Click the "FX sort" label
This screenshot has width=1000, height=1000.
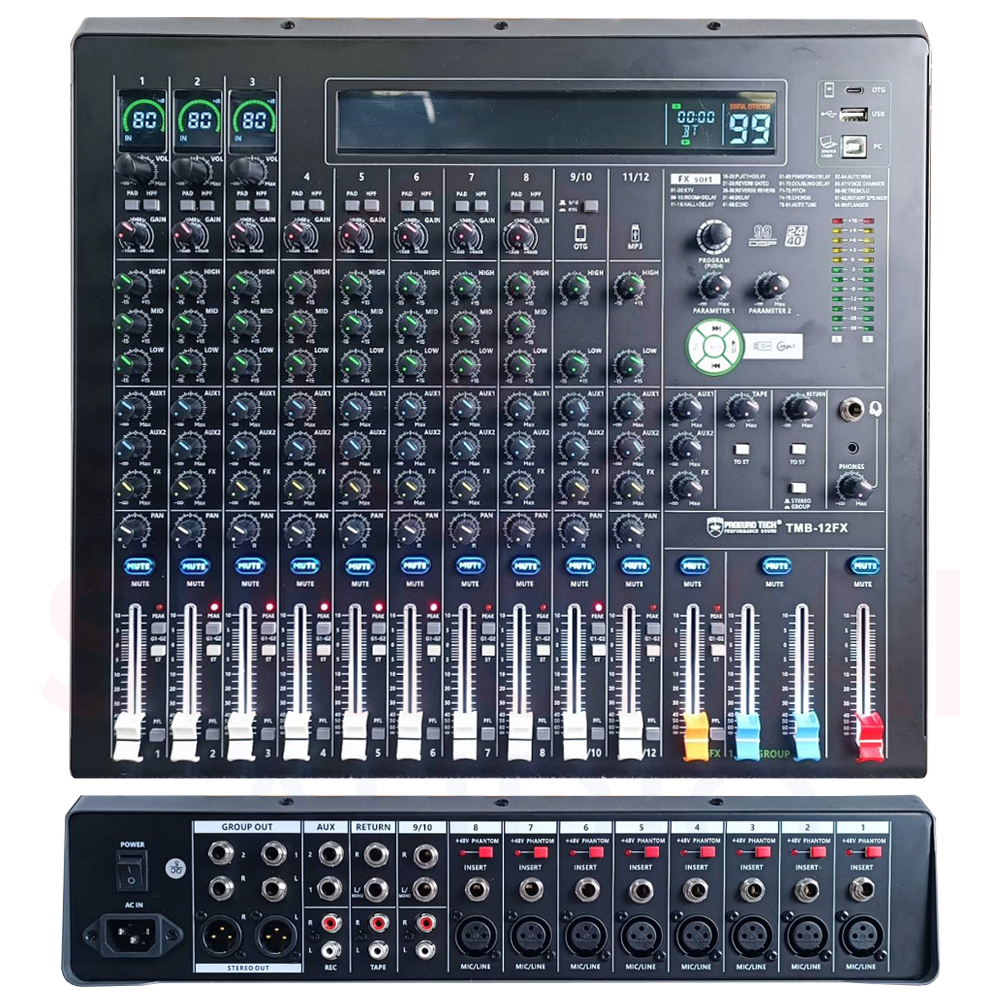coord(695,179)
